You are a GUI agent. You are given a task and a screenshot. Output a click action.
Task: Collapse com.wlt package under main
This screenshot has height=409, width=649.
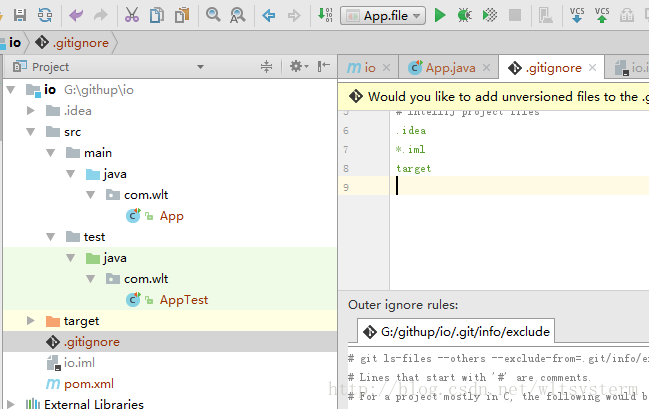91,195
